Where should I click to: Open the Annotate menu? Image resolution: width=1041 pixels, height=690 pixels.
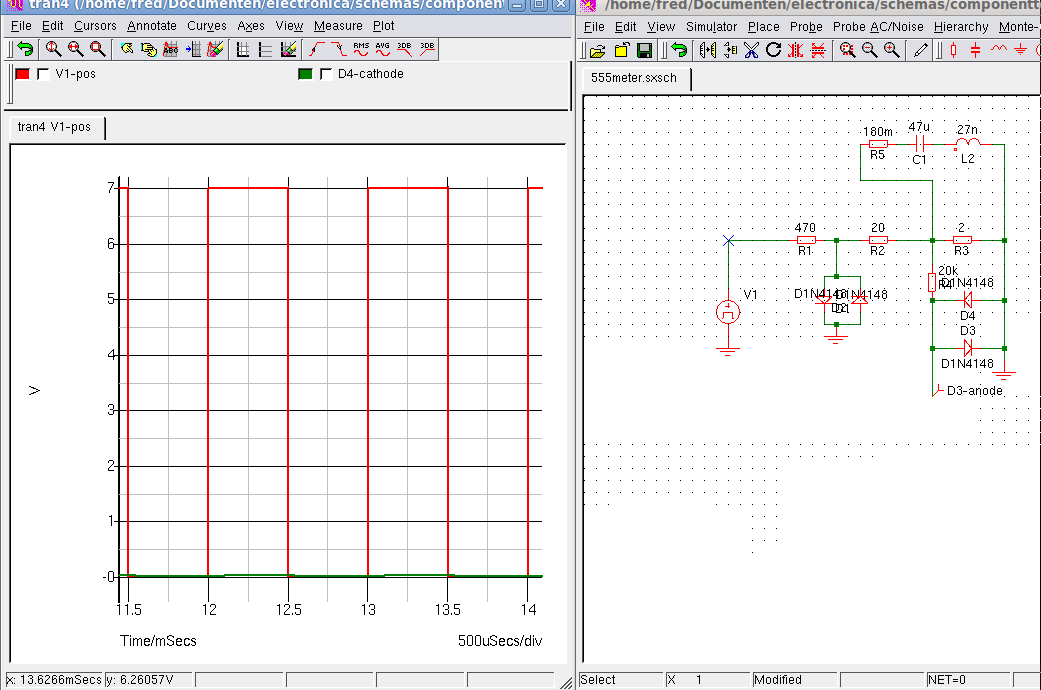point(152,26)
